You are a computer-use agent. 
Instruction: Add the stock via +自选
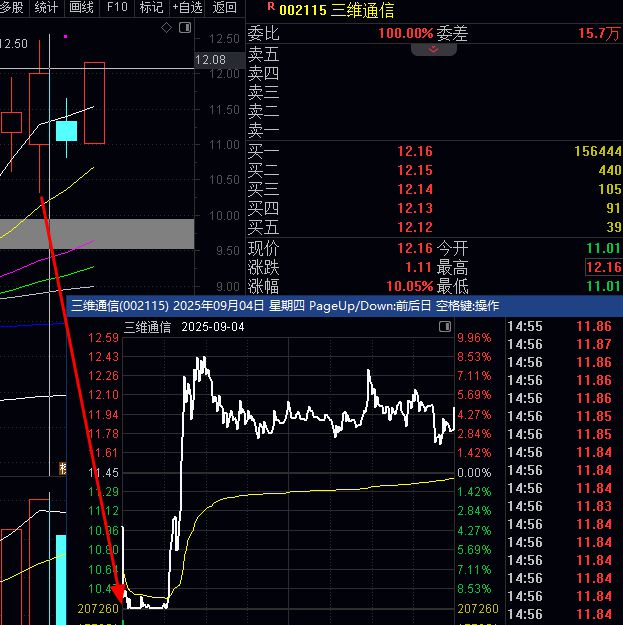click(187, 7)
